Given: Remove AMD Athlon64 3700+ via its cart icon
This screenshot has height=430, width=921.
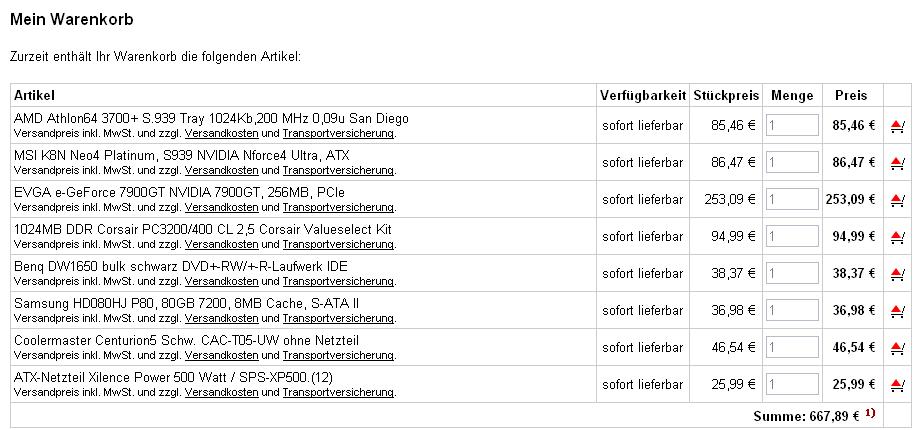Looking at the screenshot, I should pyautogui.click(x=897, y=126).
